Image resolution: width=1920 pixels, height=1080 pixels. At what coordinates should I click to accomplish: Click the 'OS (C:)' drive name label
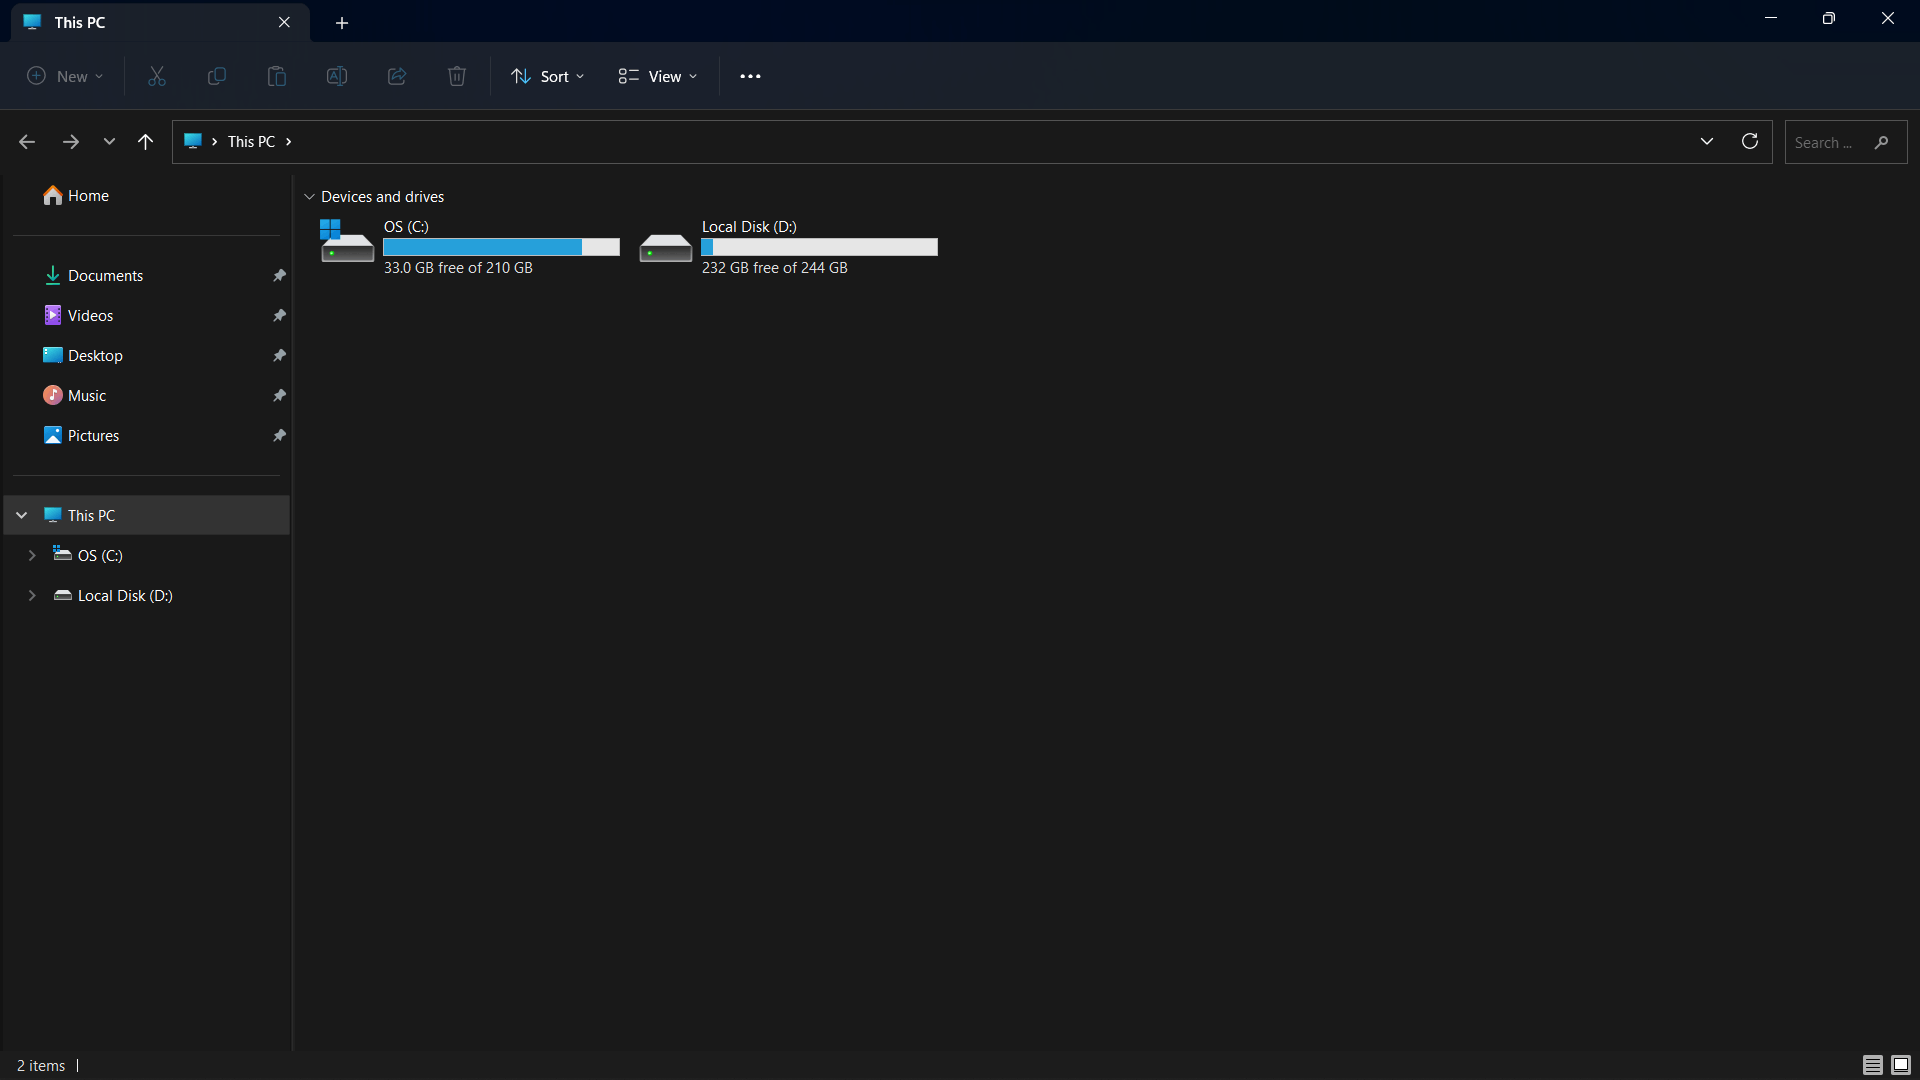pos(406,227)
